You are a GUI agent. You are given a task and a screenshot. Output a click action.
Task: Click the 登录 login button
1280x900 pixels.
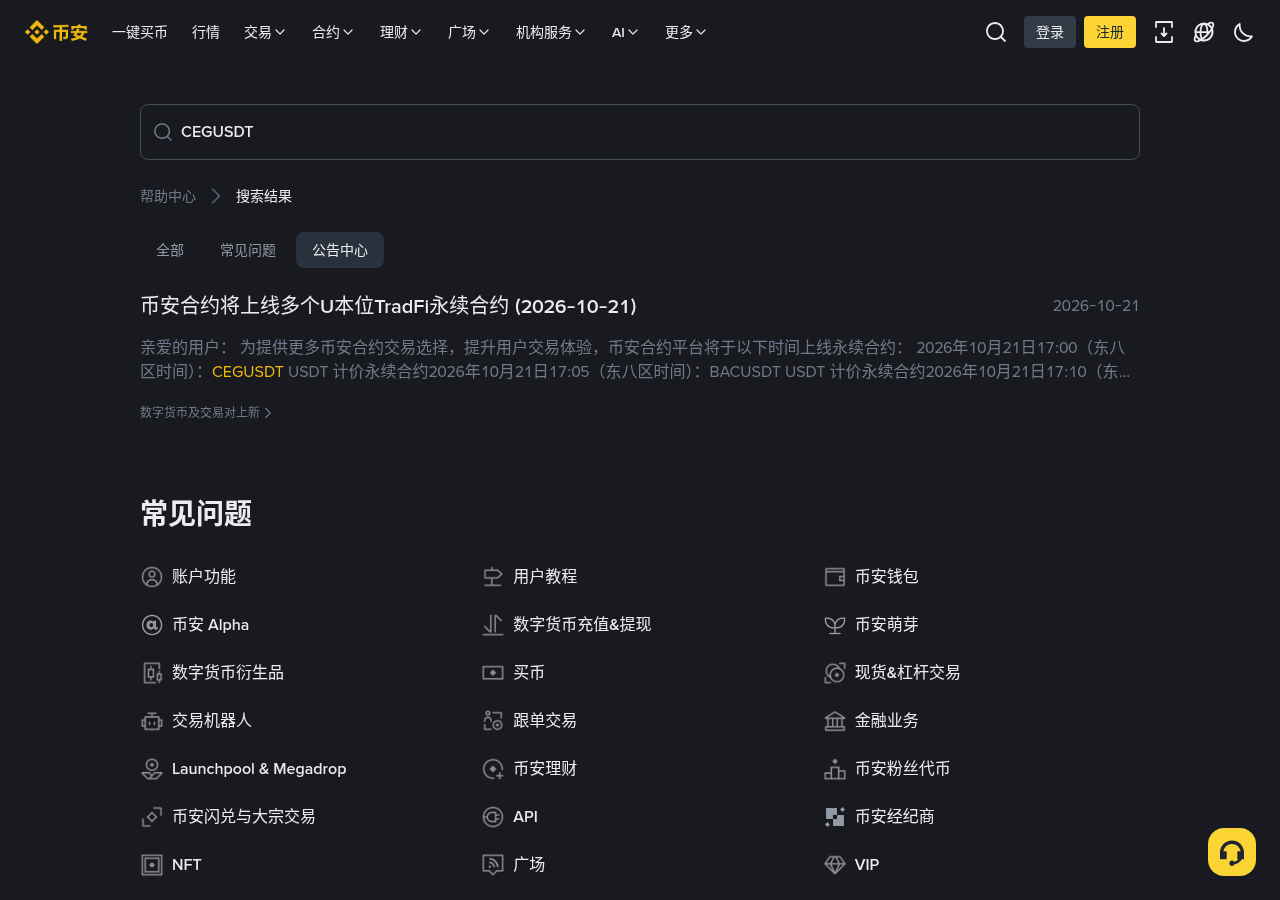1050,32
